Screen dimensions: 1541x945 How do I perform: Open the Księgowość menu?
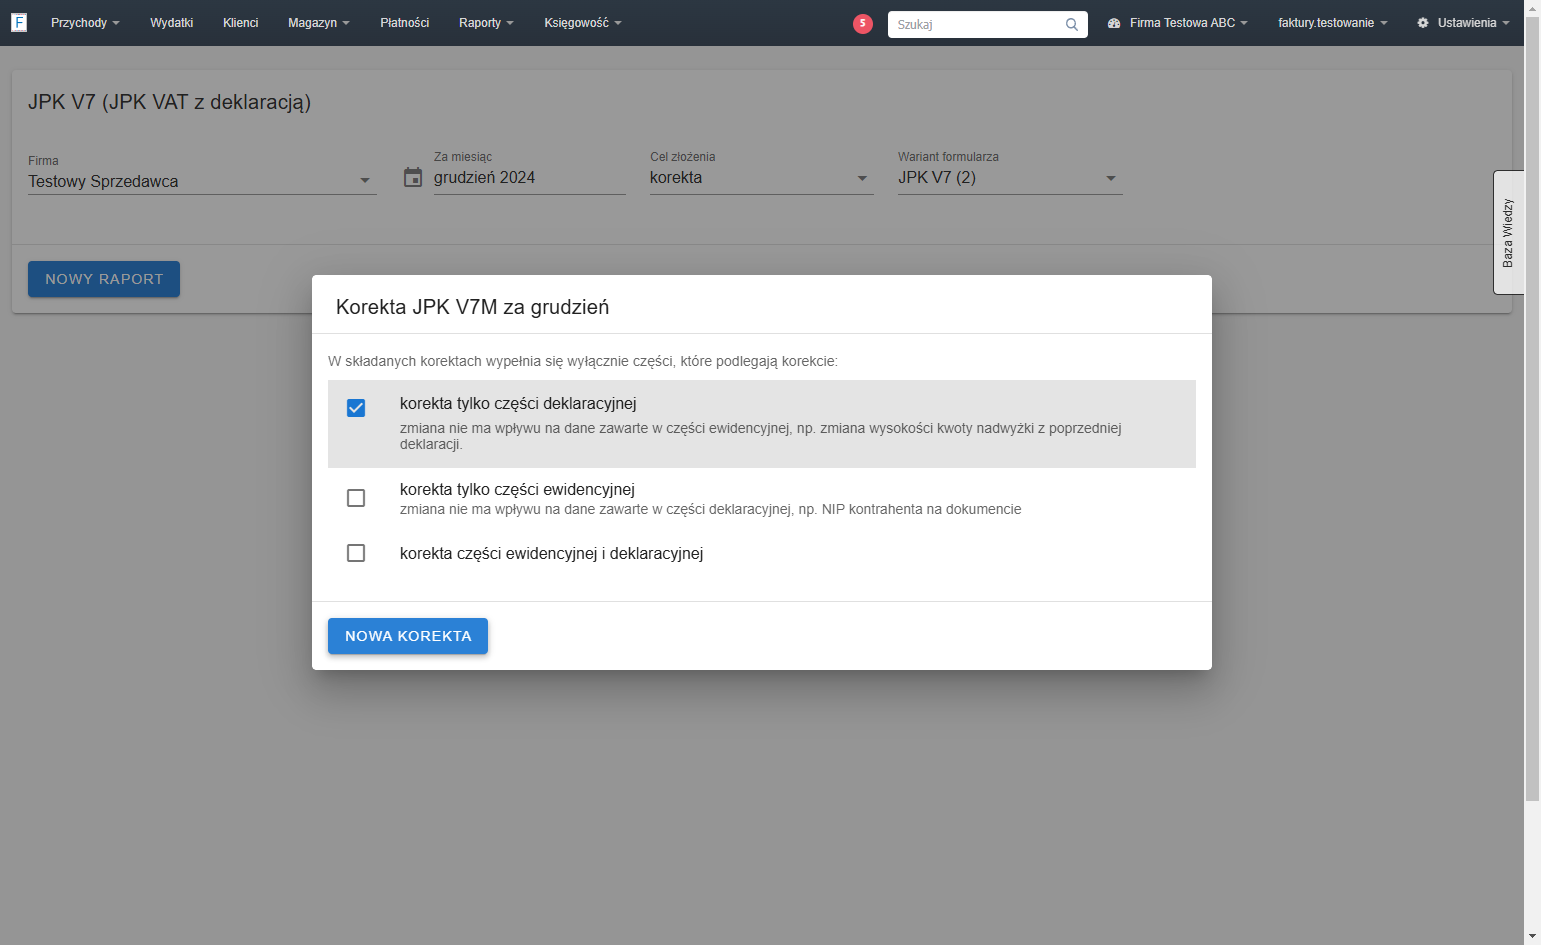583,23
